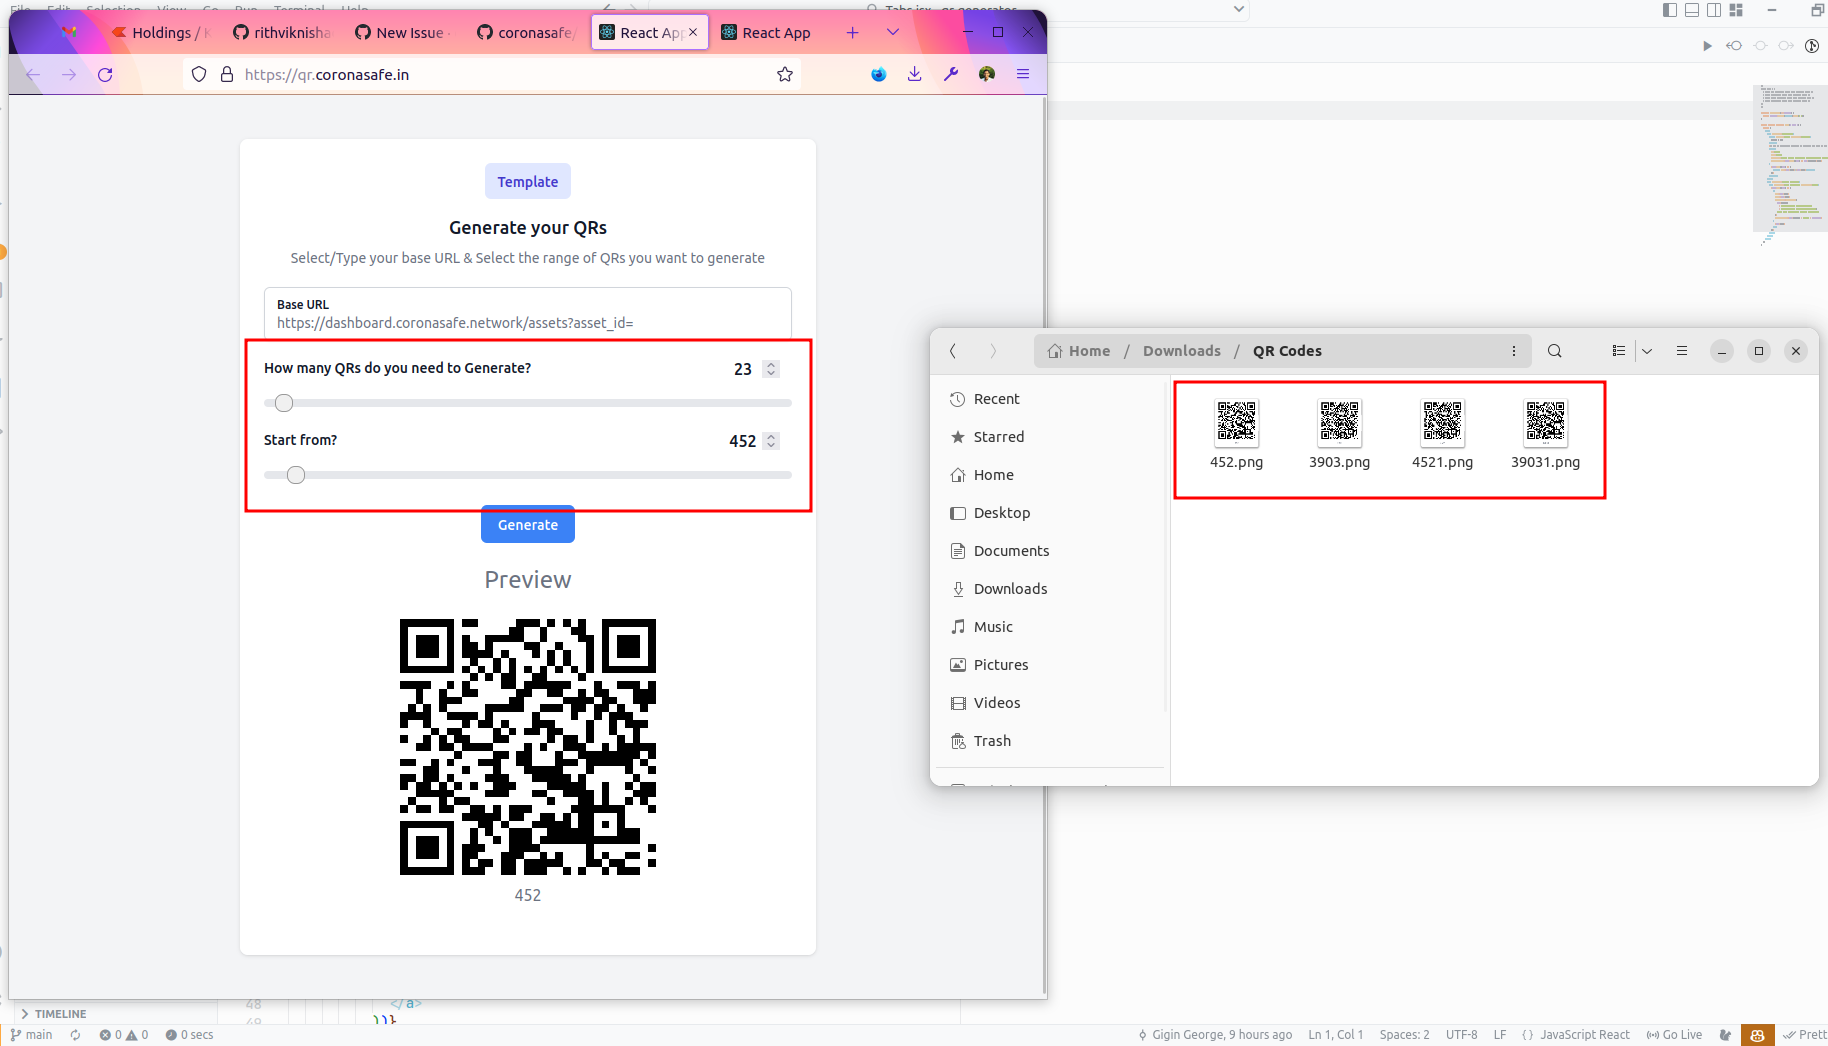Open the Firefox account profile icon

pyautogui.click(x=986, y=74)
